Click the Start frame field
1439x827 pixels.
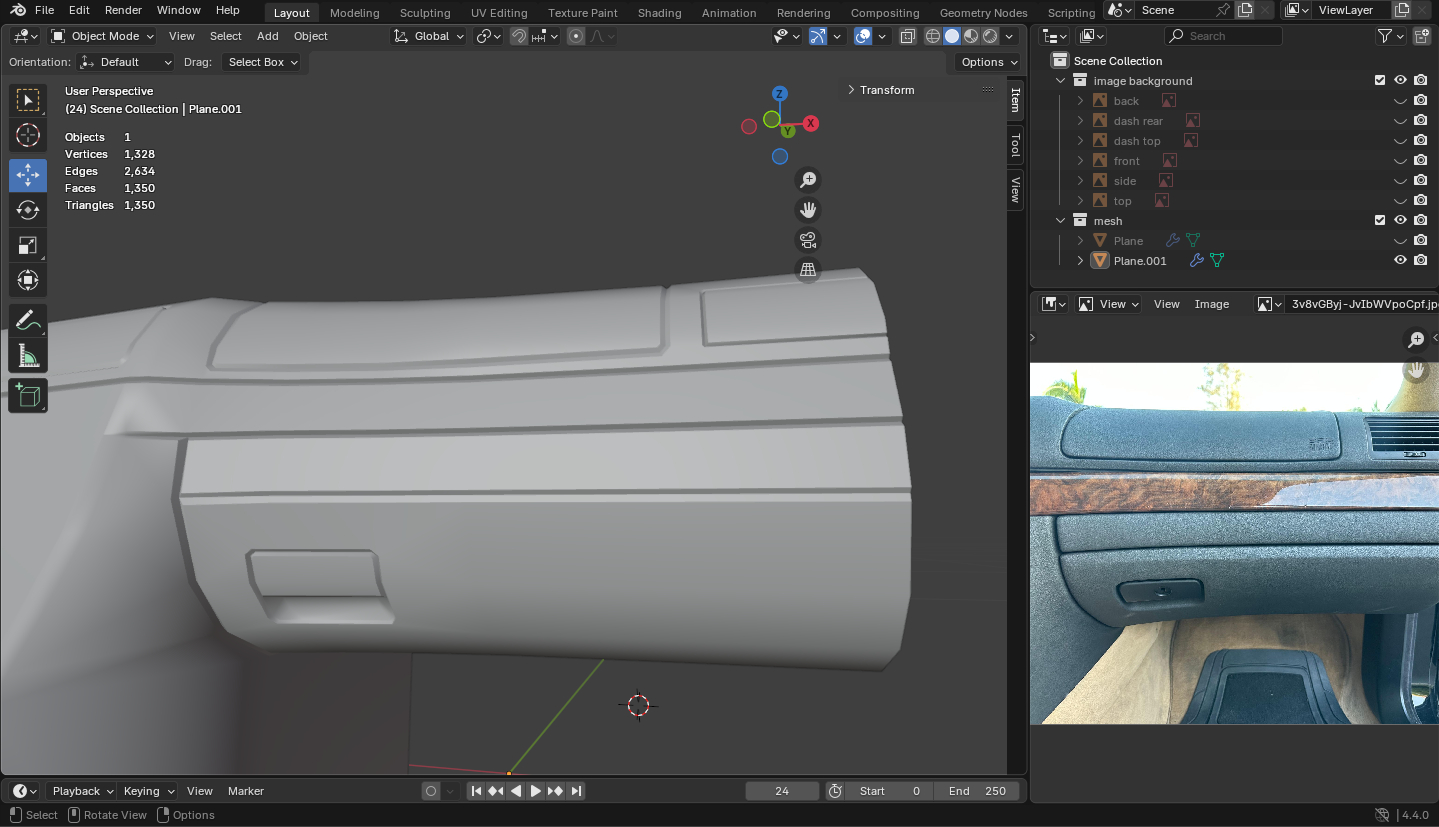pyautogui.click(x=889, y=791)
